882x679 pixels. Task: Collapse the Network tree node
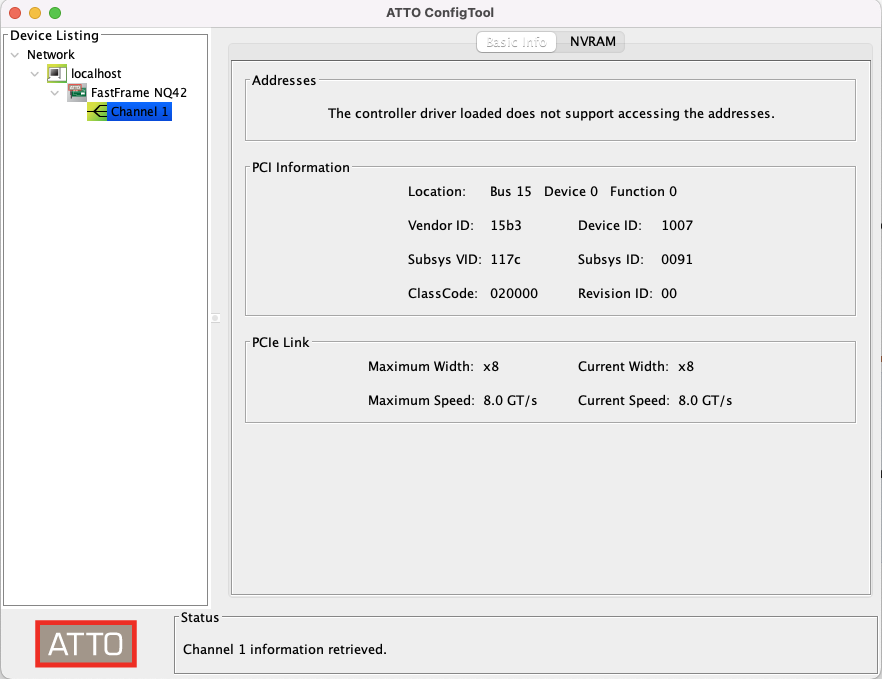click(15, 55)
